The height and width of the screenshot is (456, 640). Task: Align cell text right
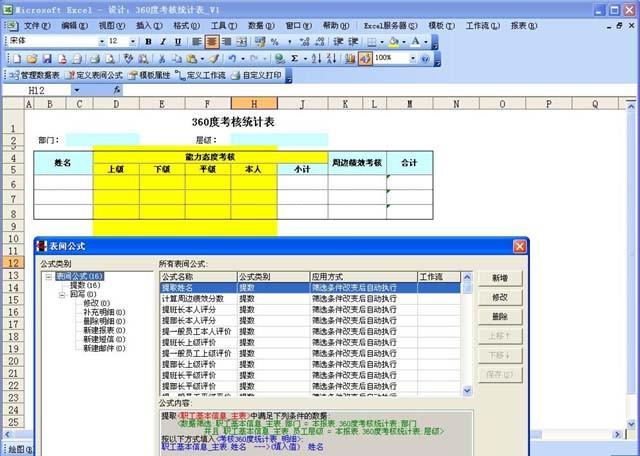point(227,42)
